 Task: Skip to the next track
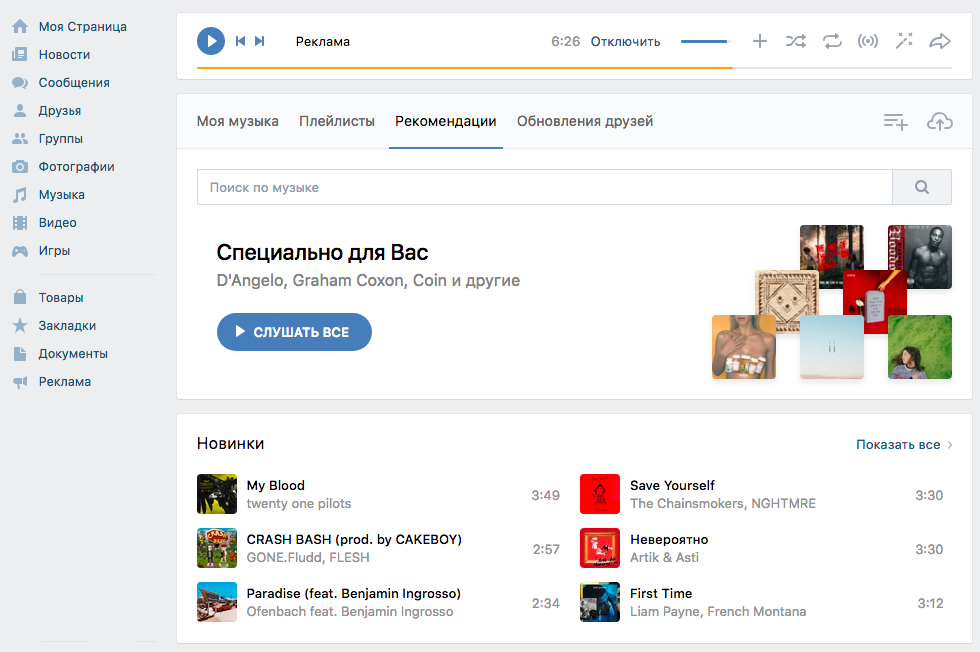[x=259, y=41]
